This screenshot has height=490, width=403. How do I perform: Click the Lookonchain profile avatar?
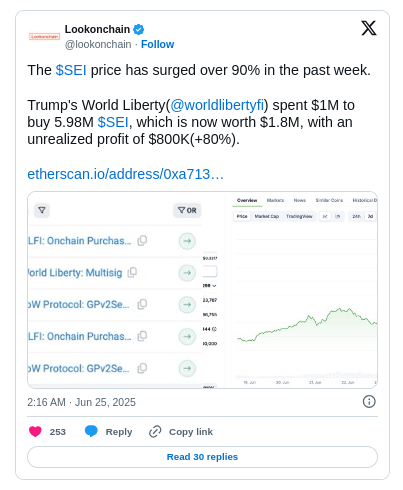point(44,36)
